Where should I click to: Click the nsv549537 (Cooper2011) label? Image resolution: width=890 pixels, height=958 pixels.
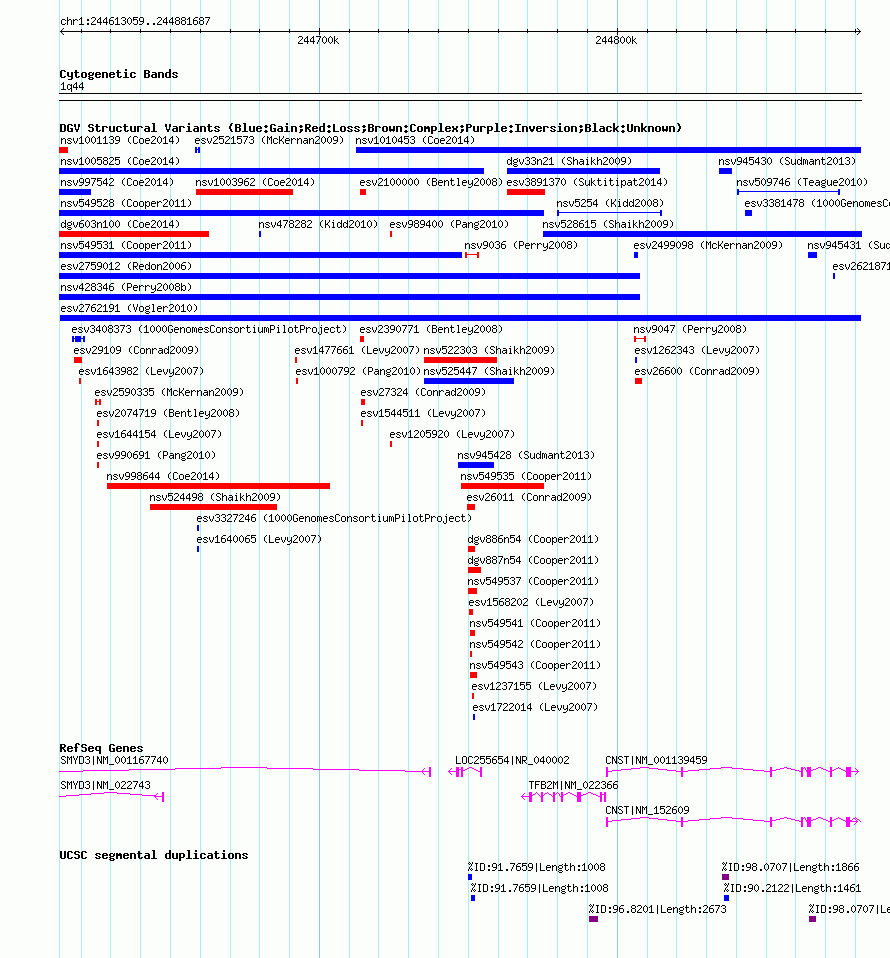click(533, 581)
